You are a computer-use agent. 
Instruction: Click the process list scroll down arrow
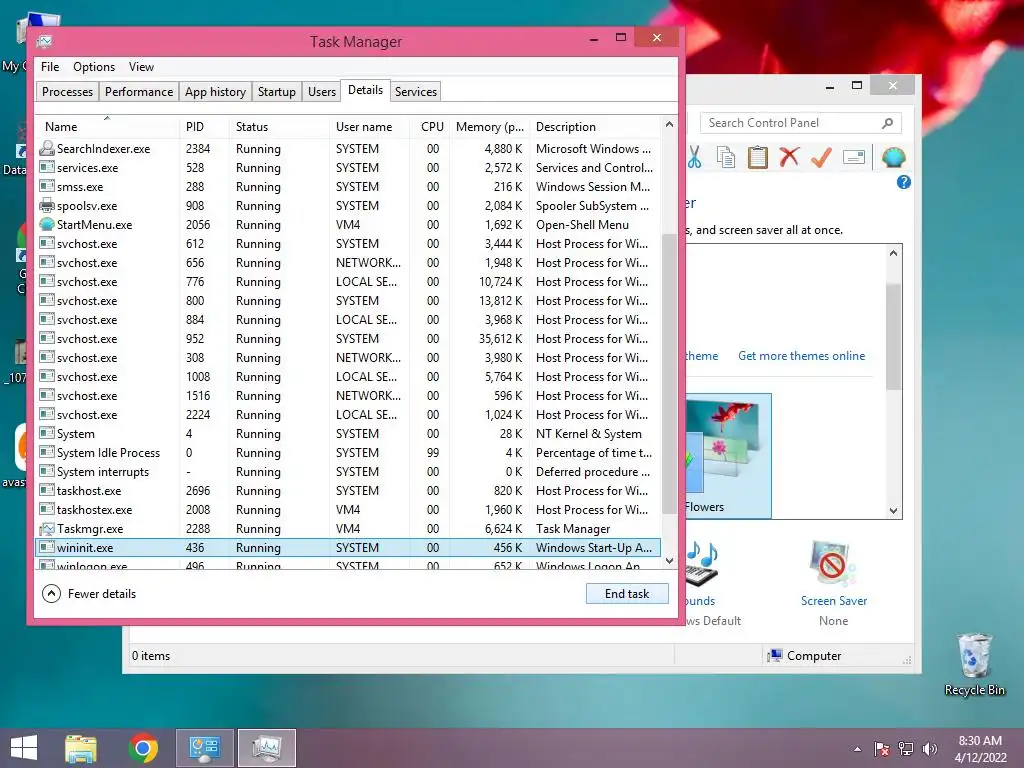tap(669, 560)
